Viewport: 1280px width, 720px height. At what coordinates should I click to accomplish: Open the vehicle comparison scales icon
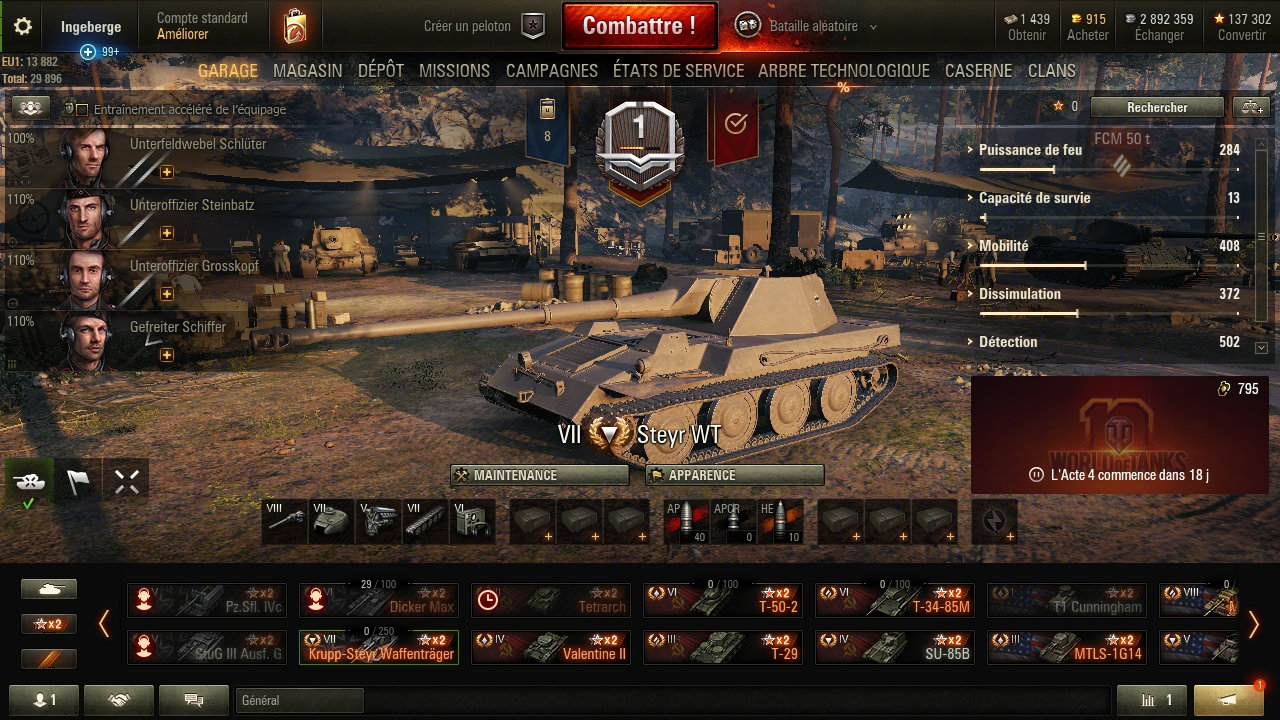tap(1250, 107)
